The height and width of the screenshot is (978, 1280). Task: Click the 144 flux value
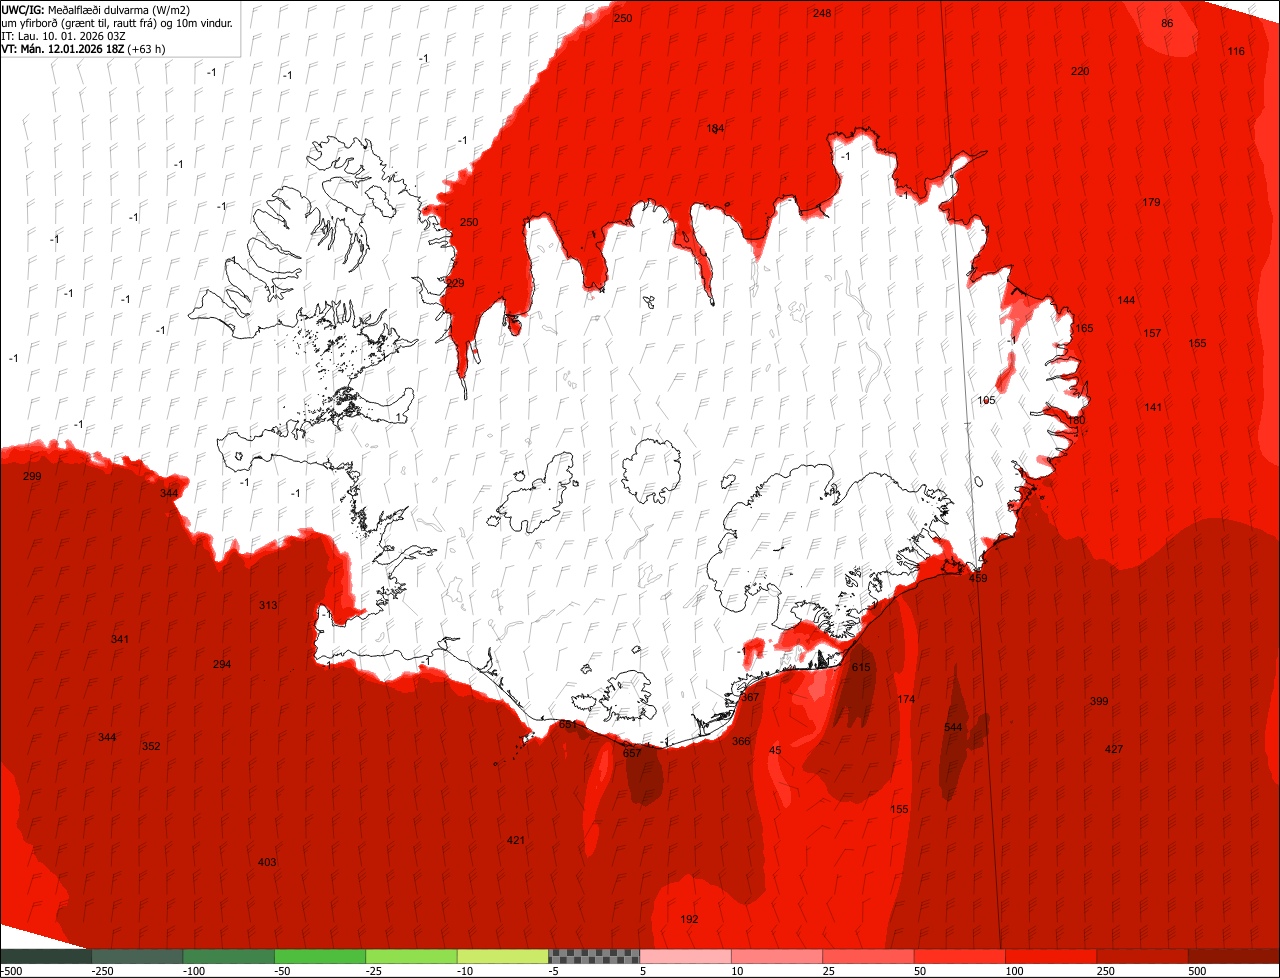(1126, 300)
